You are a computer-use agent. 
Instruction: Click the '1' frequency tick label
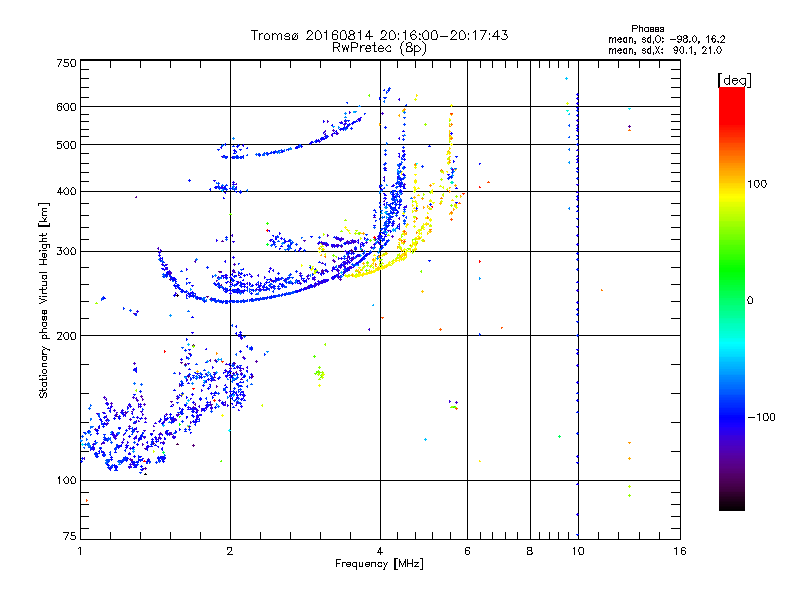click(80, 551)
